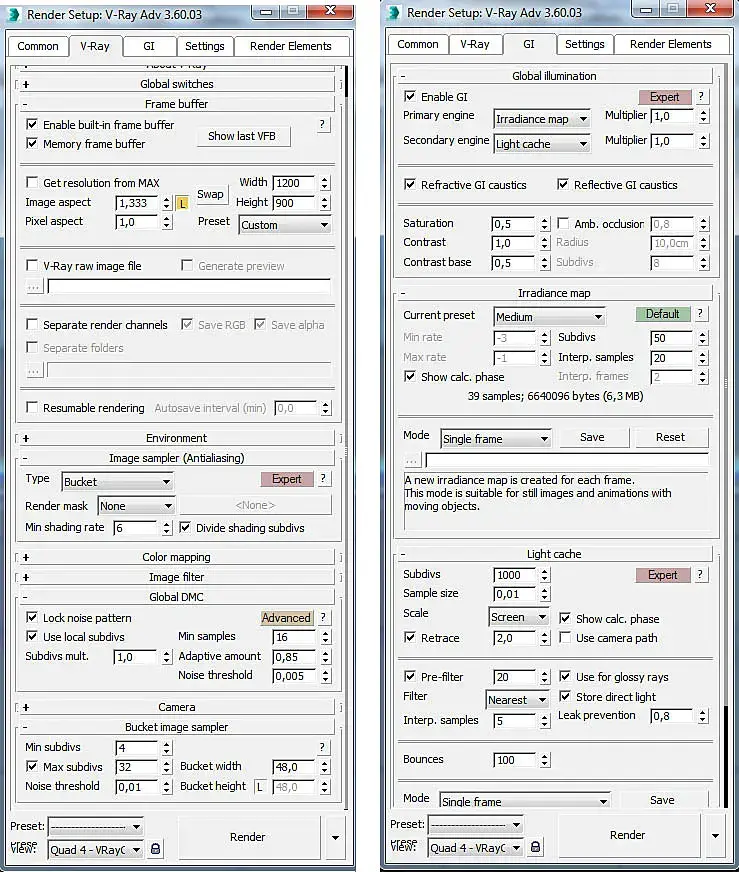739x872 pixels.
Task: Browse for irradiance map file path
Action: tap(411, 460)
